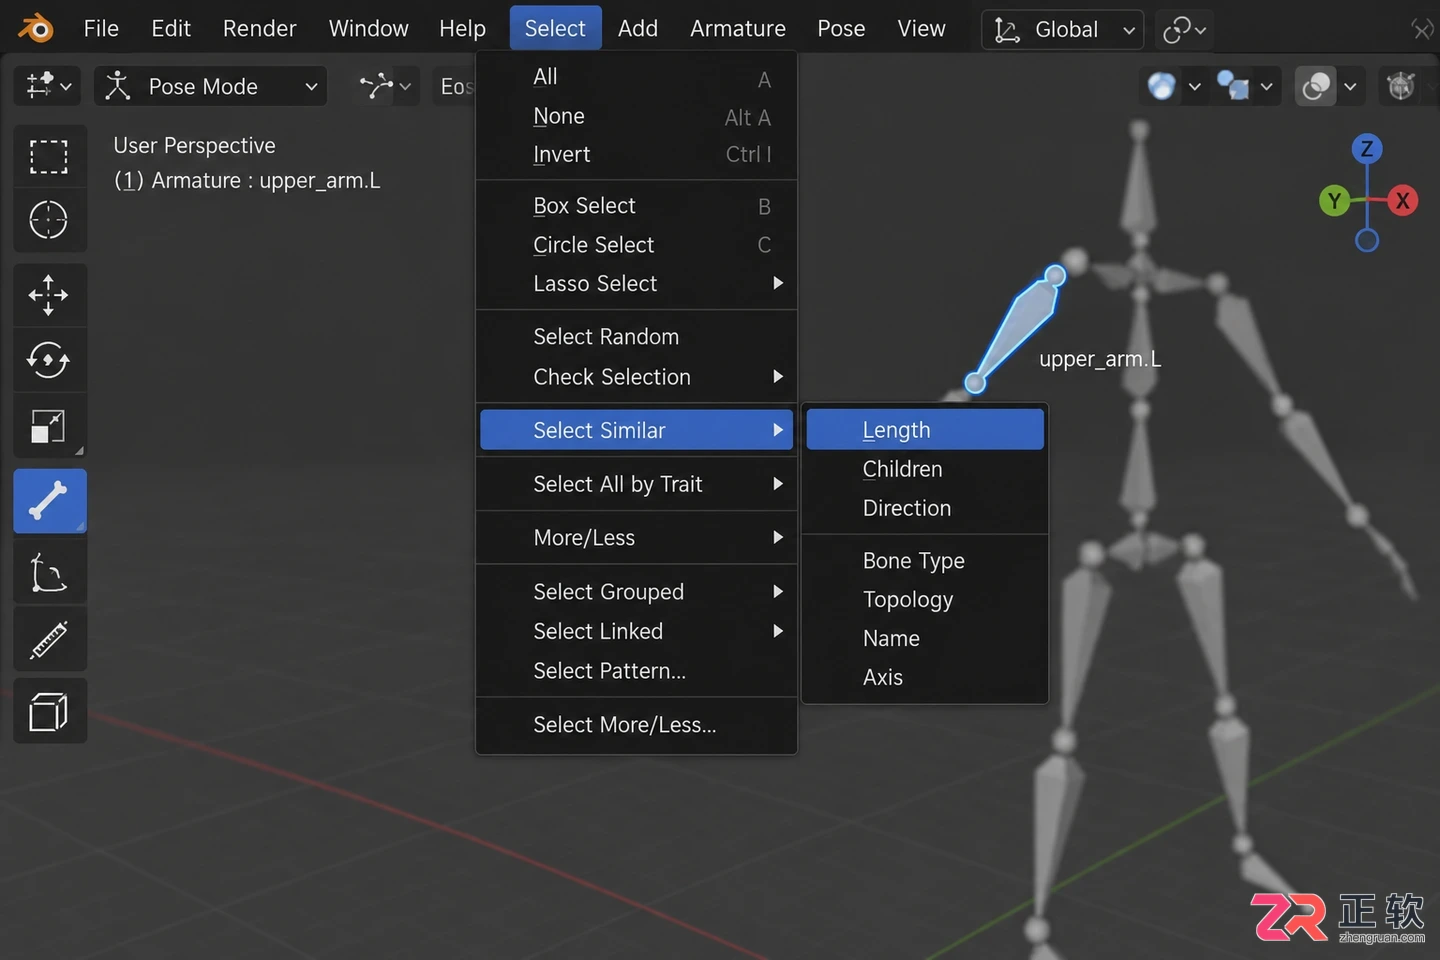This screenshot has height=960, width=1440.
Task: Click the transform orientation axes icon
Action: tap(1007, 30)
